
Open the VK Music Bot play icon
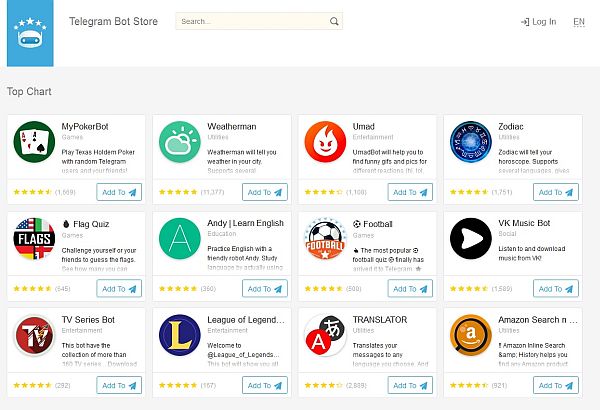click(471, 239)
